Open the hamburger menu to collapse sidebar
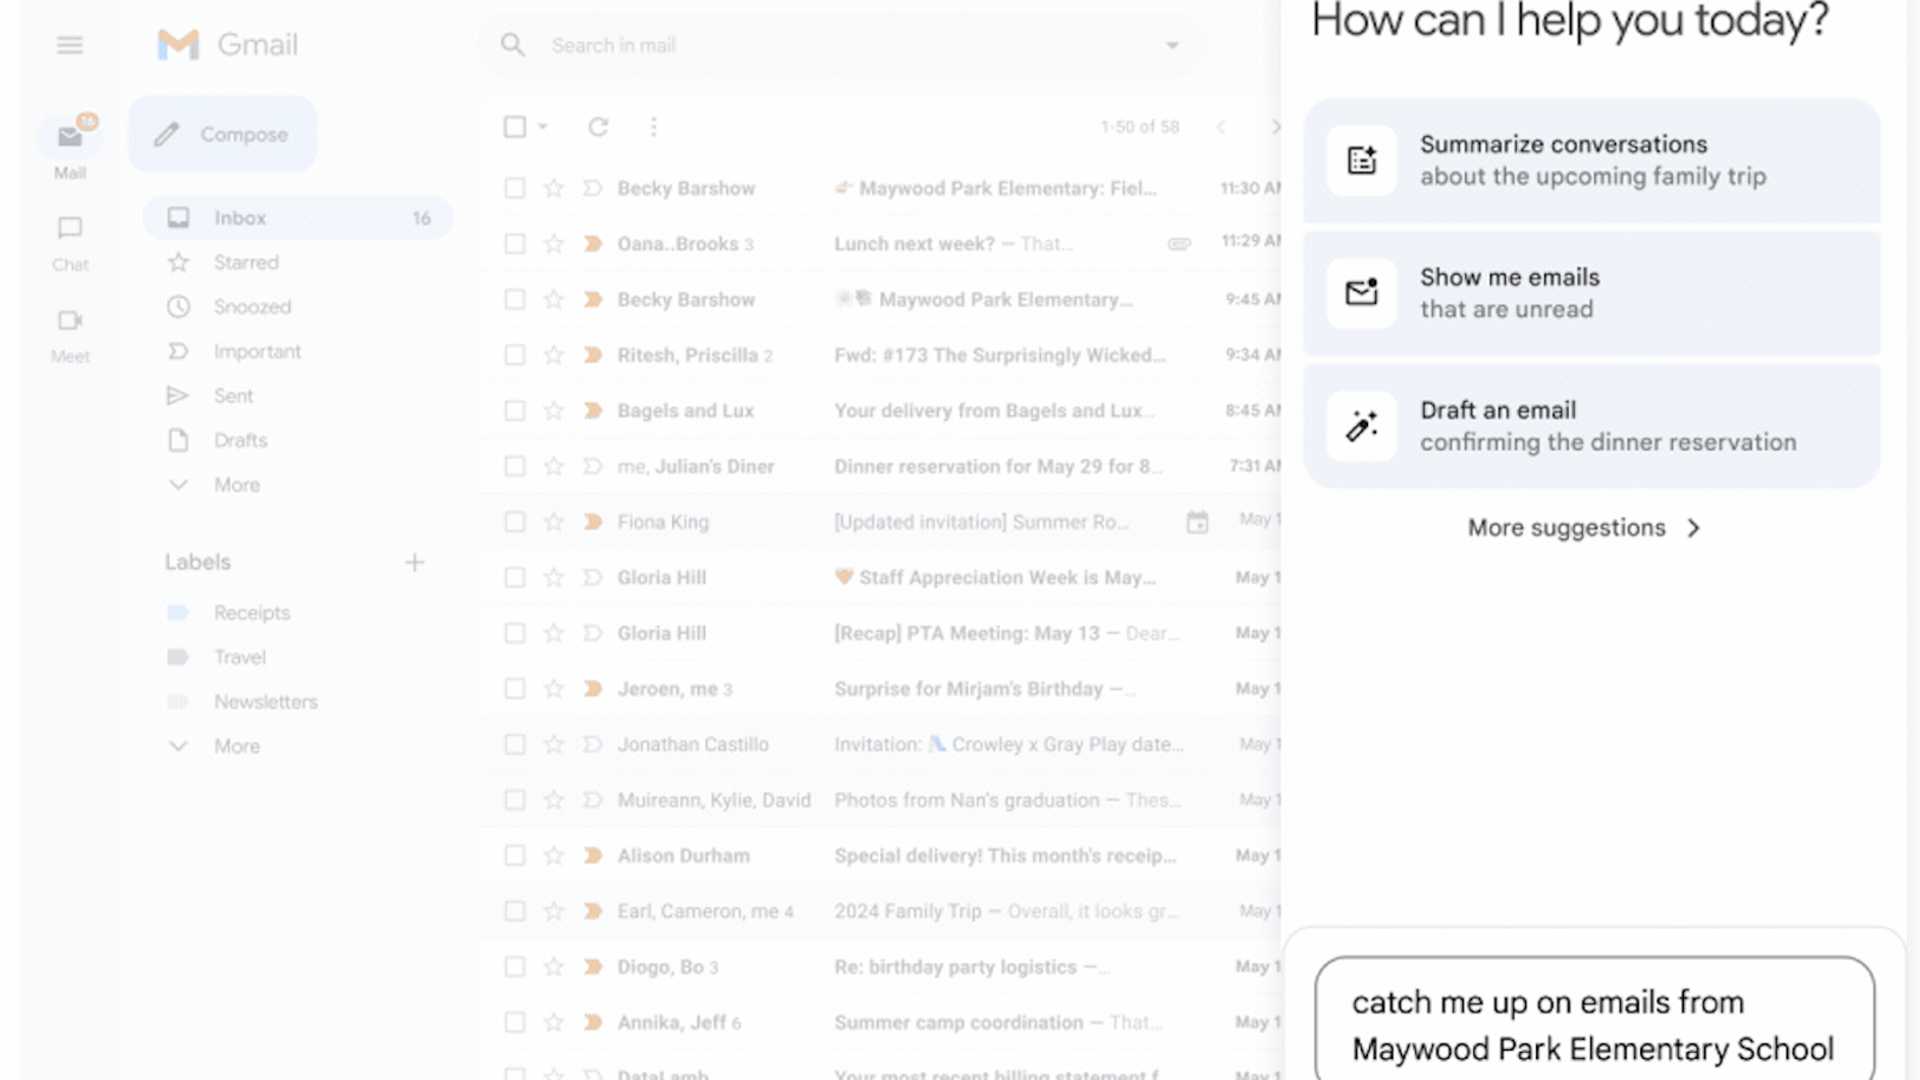1920x1080 pixels. [69, 44]
